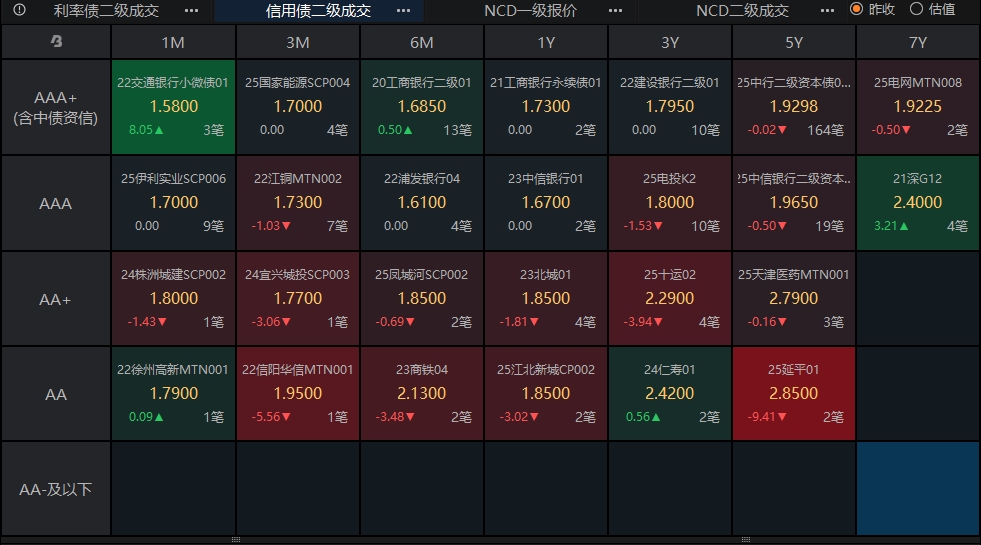Click the 7Y column header
The height and width of the screenshot is (545, 981).
[918, 42]
